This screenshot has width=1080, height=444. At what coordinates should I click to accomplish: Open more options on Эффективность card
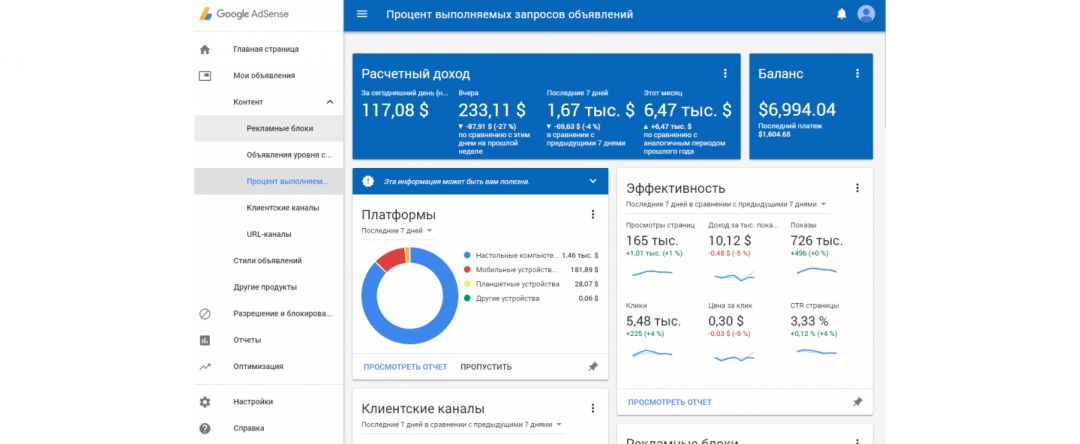pyautogui.click(x=858, y=188)
